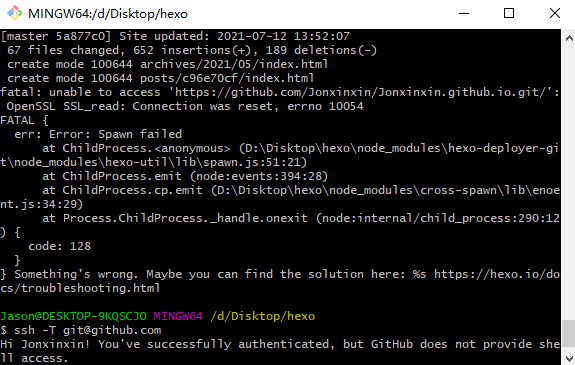Click the scrollbar down arrow

(569, 358)
